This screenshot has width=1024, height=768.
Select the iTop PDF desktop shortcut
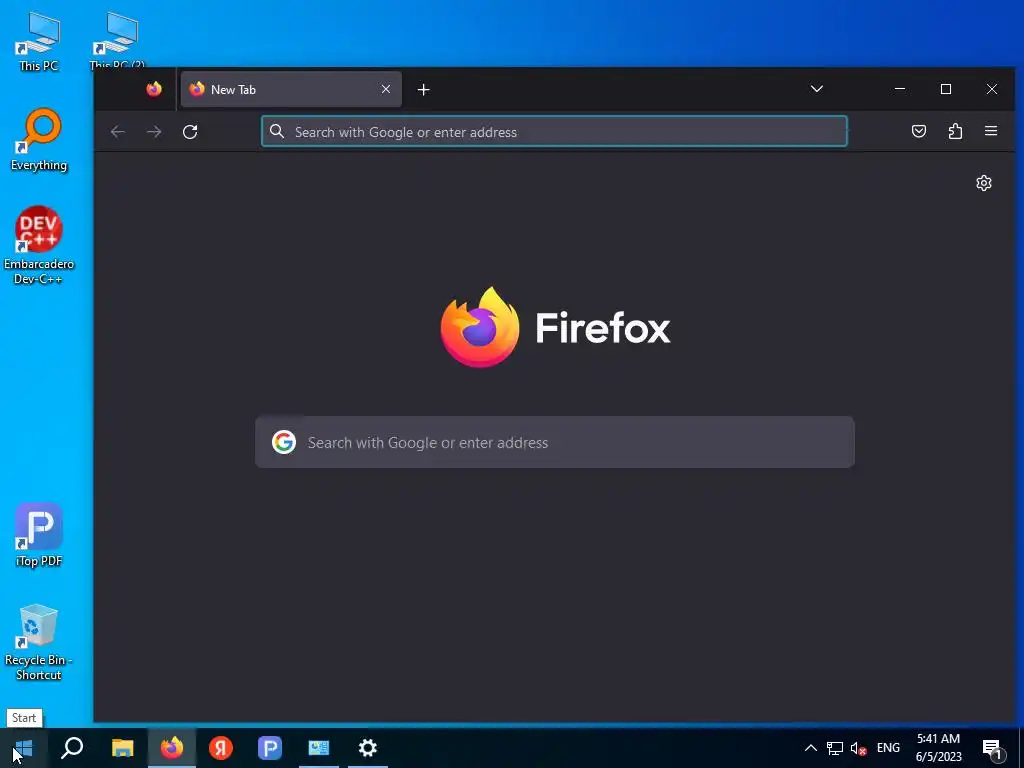(39, 536)
